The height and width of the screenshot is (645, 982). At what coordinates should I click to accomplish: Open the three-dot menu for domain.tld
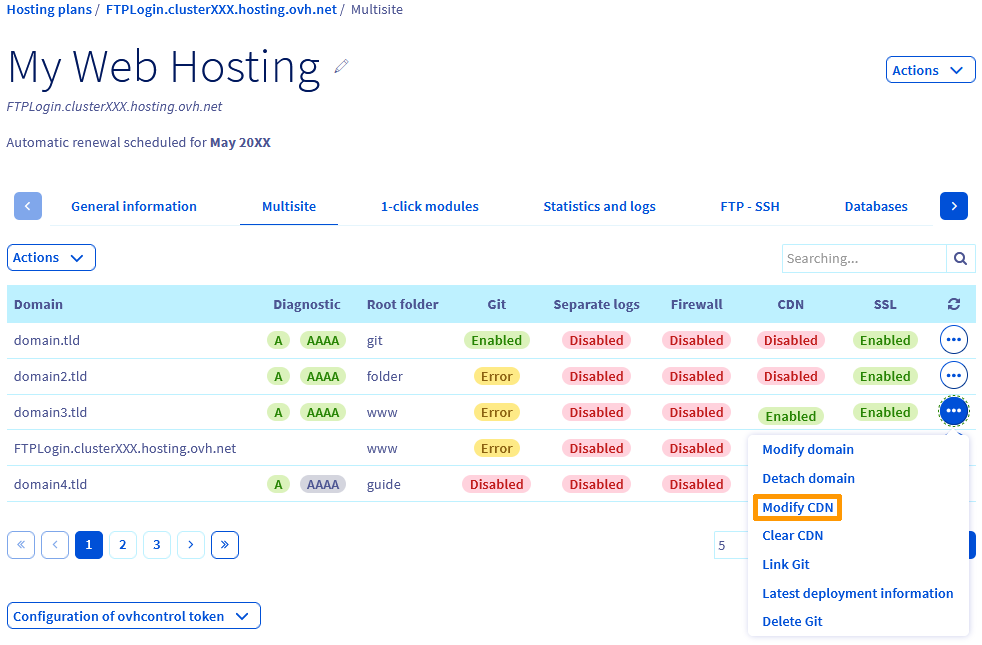(953, 340)
